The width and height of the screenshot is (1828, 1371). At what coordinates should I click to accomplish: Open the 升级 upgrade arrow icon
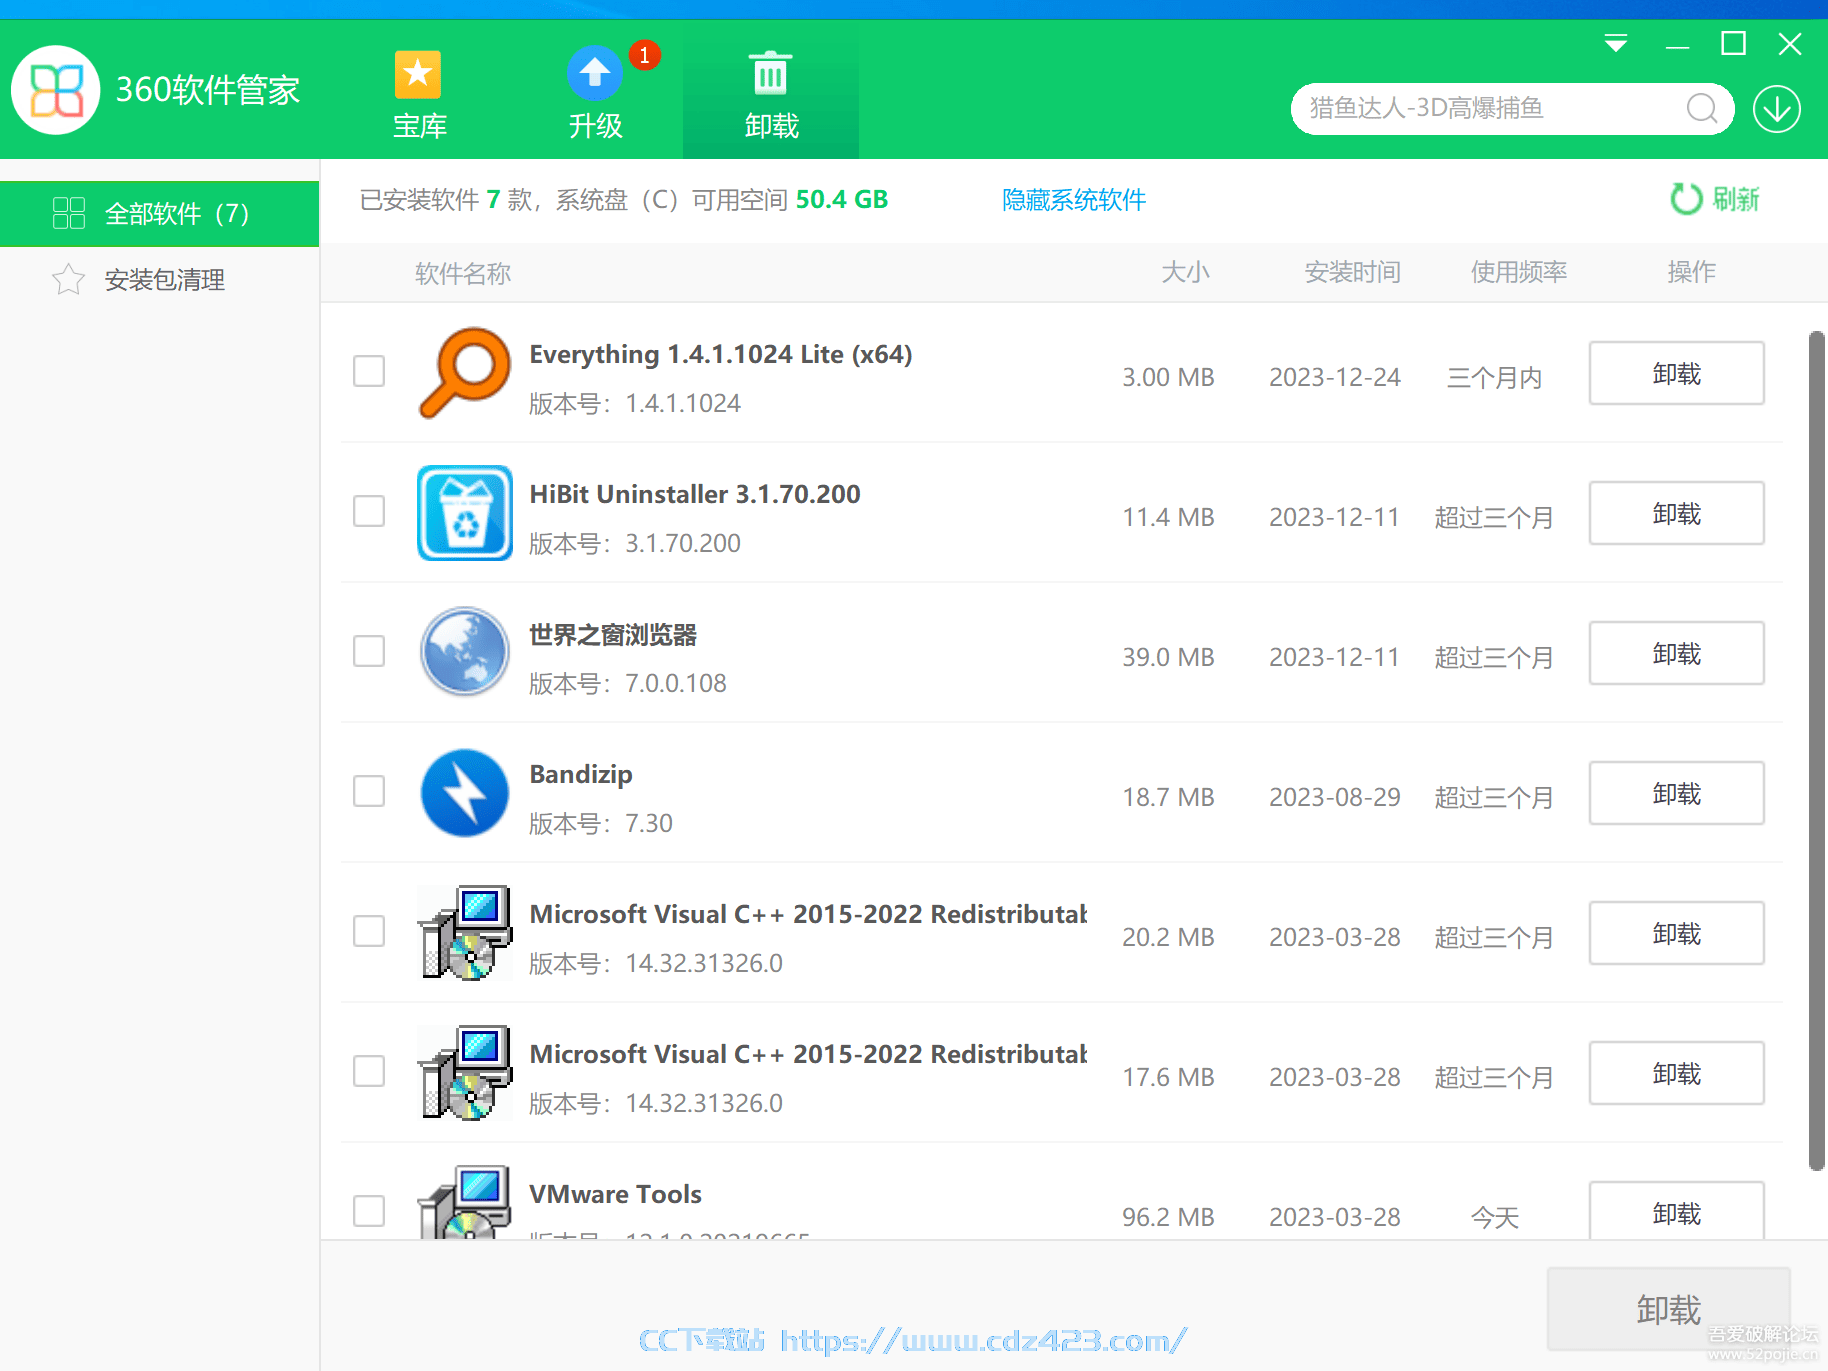pos(595,73)
